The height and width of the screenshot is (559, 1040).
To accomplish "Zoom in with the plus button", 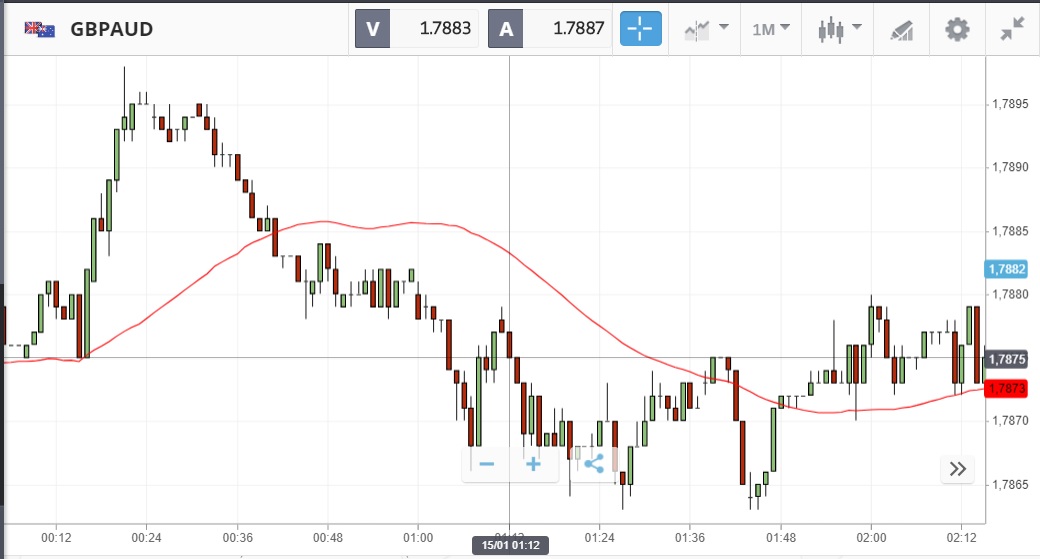I will [533, 464].
